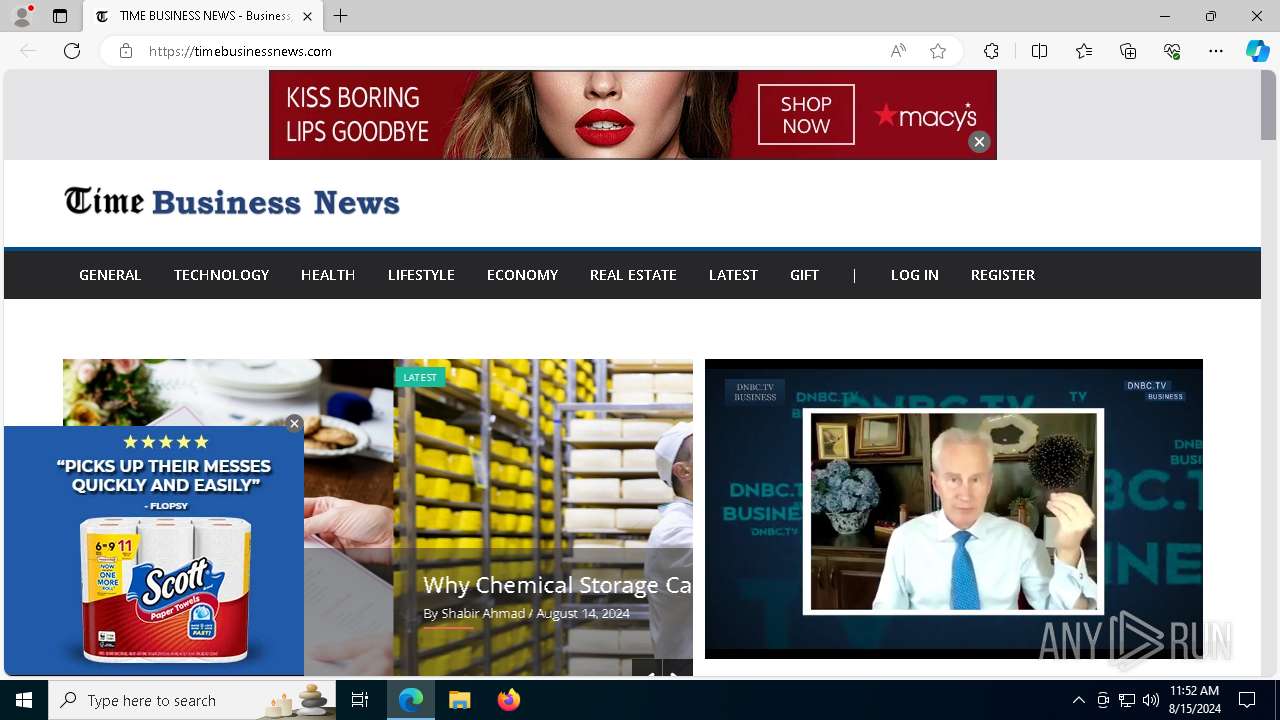Open the volume speaker tray icon

coord(1151,700)
